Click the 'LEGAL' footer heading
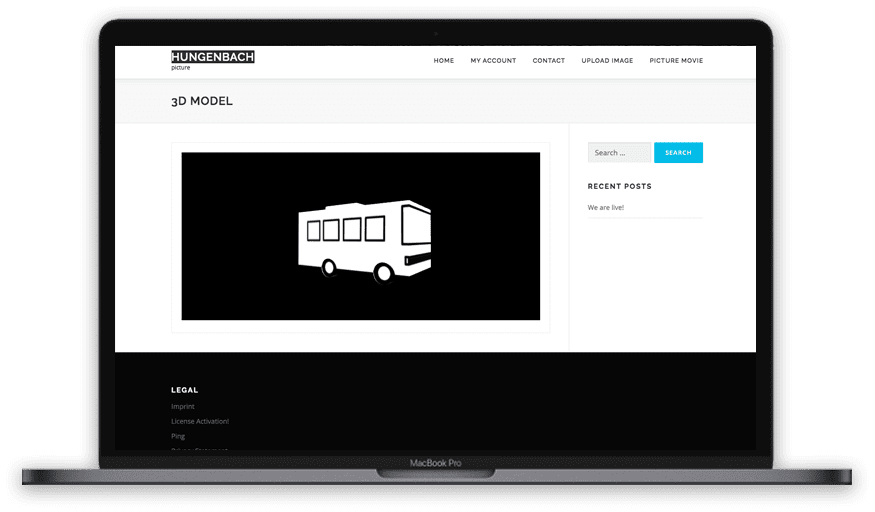875x512 pixels. [x=184, y=390]
